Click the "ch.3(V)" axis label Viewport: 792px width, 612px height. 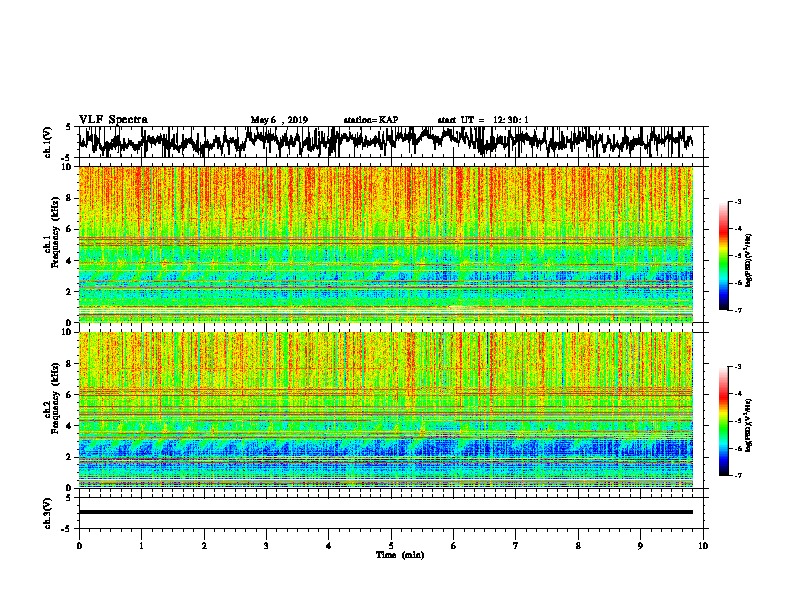[x=47, y=513]
